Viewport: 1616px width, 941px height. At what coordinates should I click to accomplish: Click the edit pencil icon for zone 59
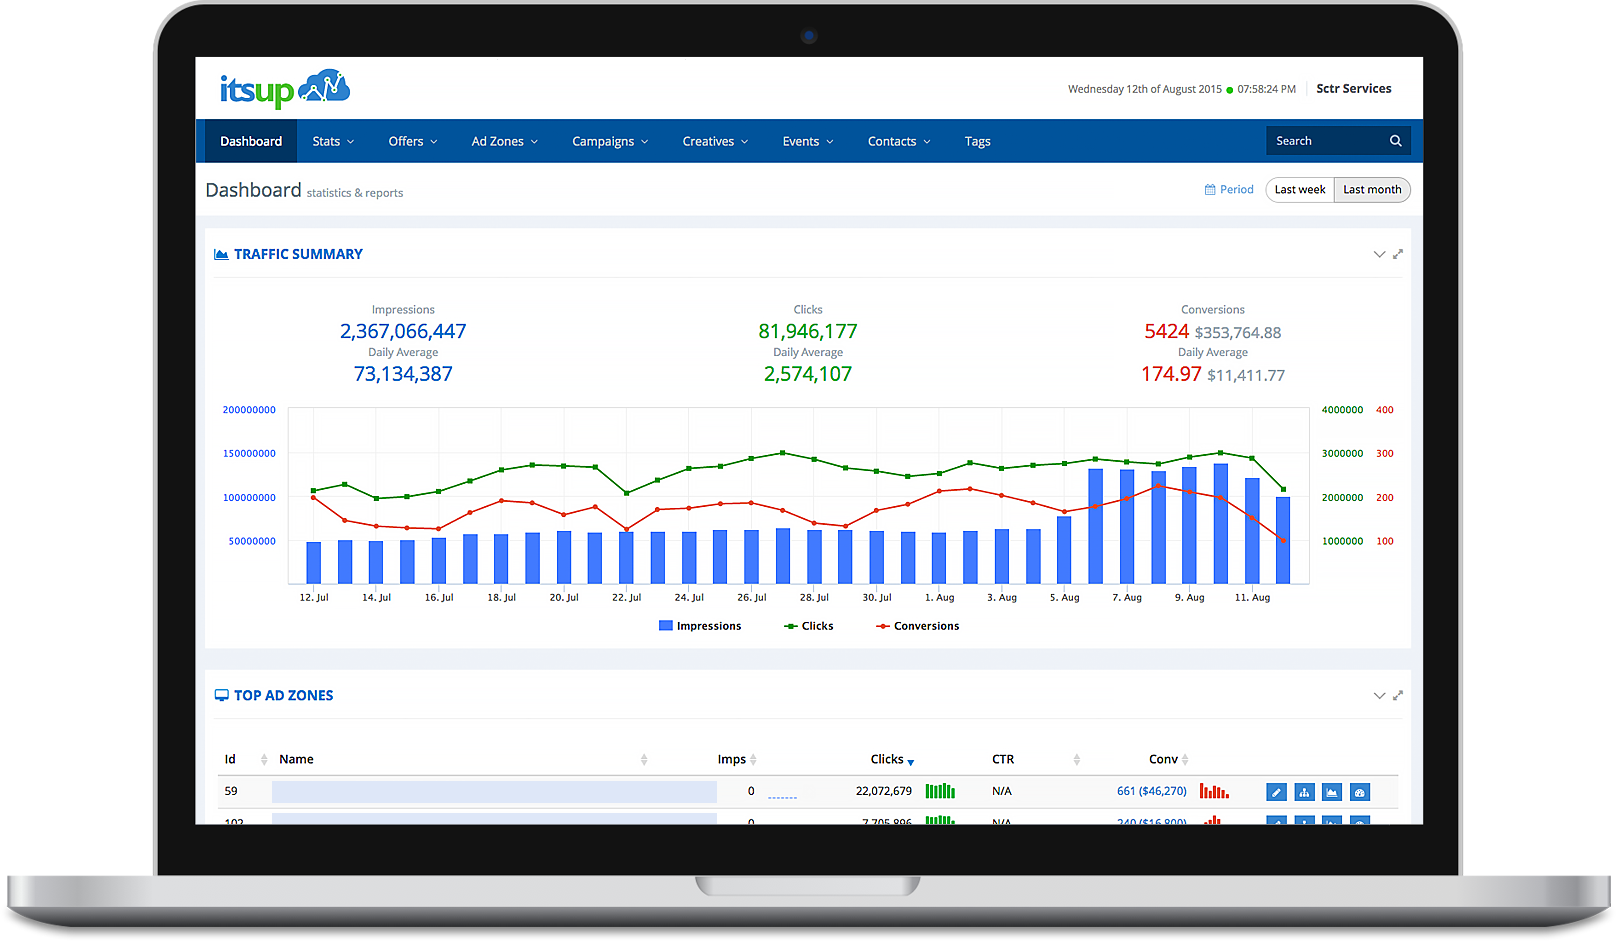[x=1276, y=792]
